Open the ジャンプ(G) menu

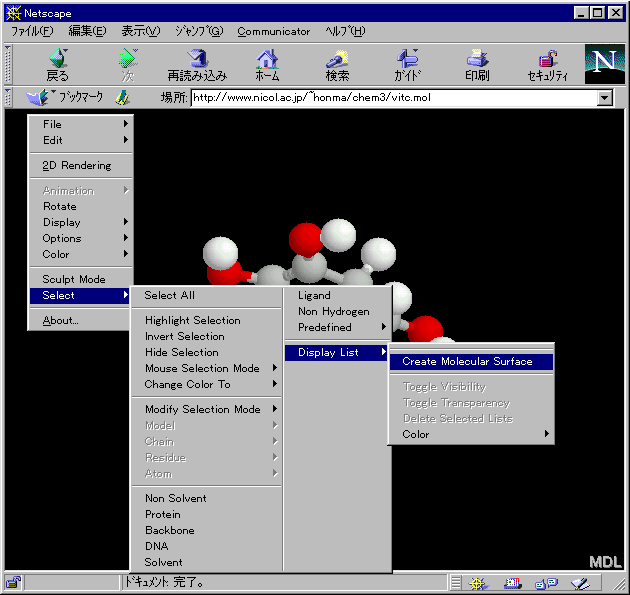pos(199,31)
